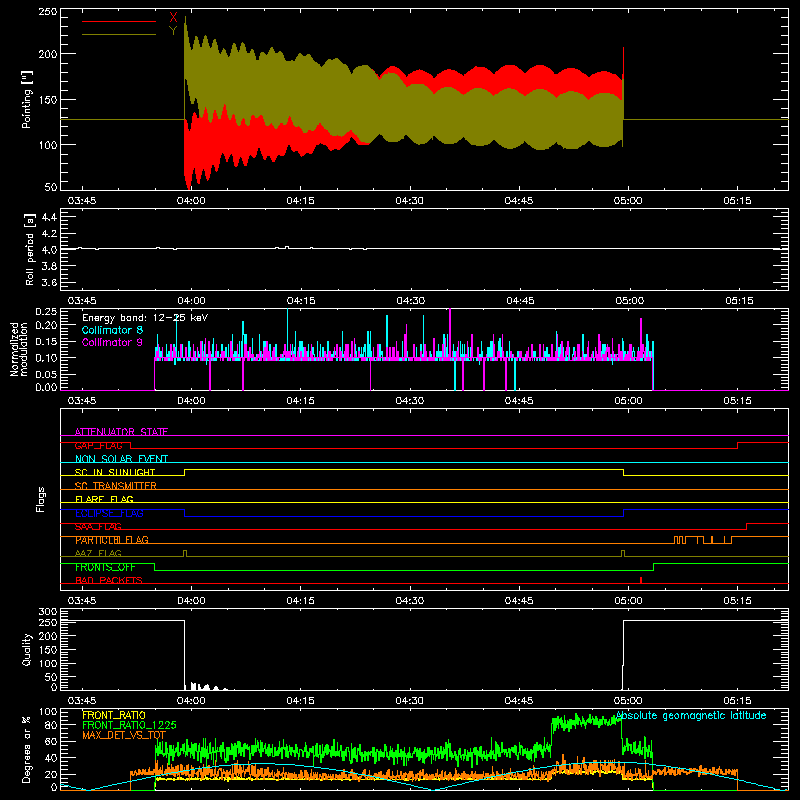
Task: Click the ATTENUATOR_STATE flag label
Action: coord(121,432)
